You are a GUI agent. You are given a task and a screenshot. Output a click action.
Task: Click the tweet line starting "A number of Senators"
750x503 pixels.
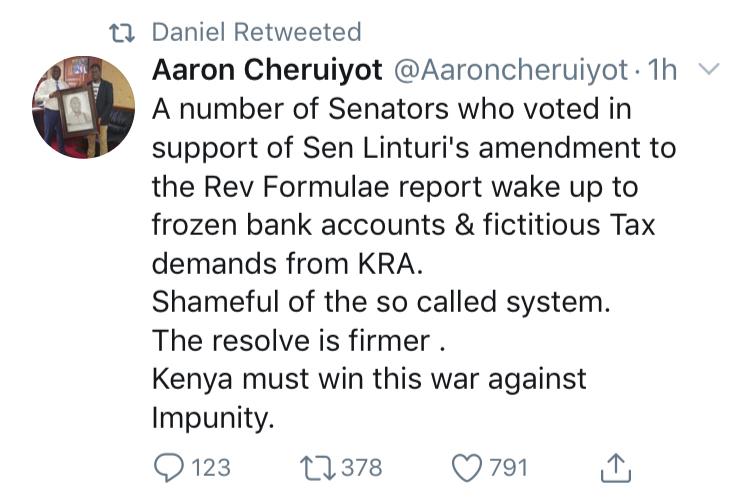[x=384, y=109]
